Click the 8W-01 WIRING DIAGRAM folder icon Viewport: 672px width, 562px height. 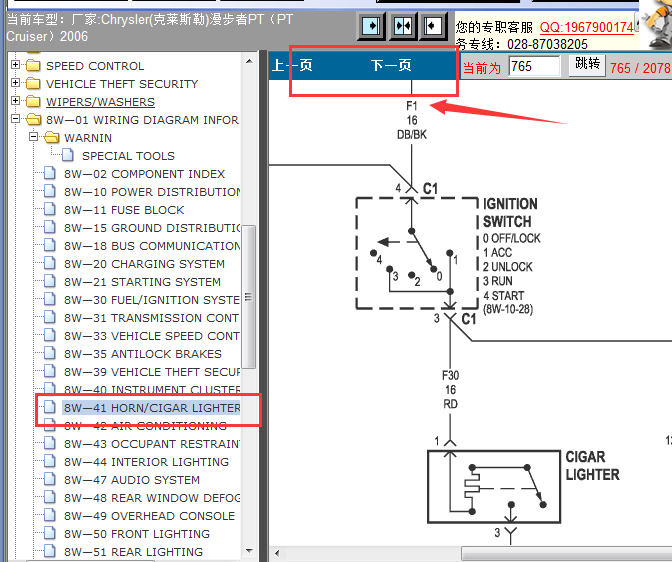click(x=33, y=120)
